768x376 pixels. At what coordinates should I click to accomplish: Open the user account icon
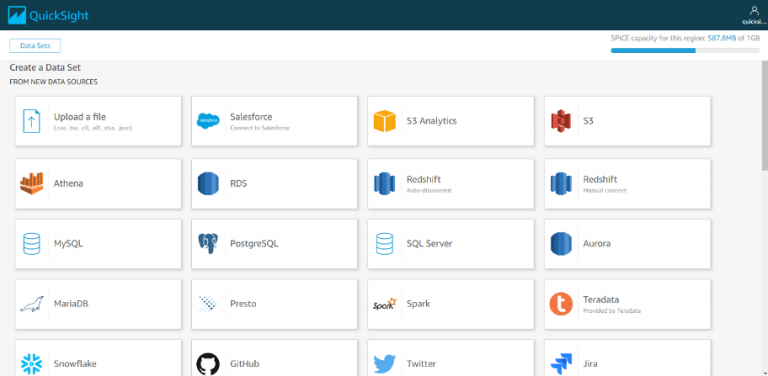pos(754,11)
